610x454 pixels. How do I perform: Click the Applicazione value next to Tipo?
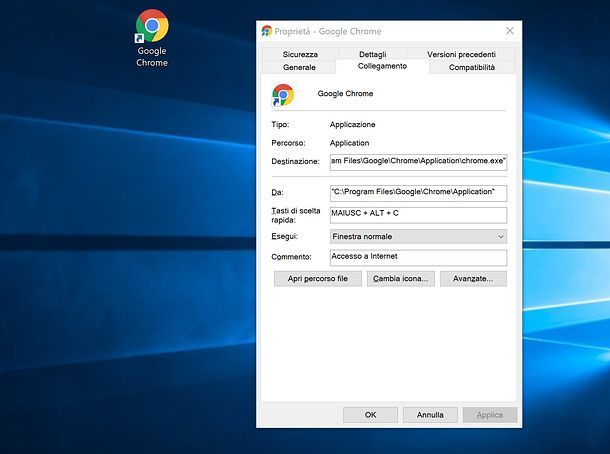pyautogui.click(x=352, y=124)
